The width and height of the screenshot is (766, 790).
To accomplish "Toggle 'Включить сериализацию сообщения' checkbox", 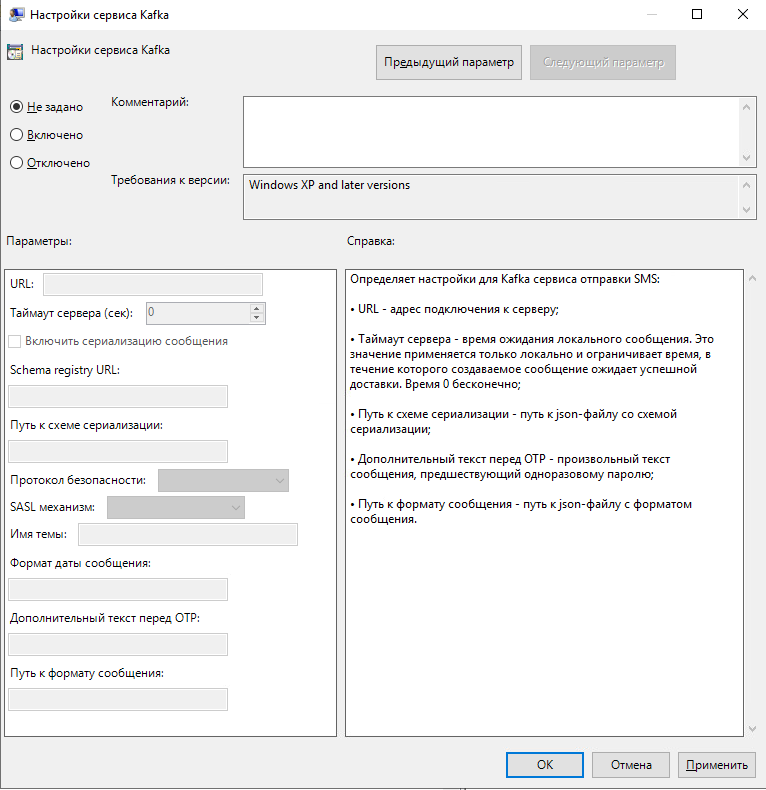I will coord(15,341).
